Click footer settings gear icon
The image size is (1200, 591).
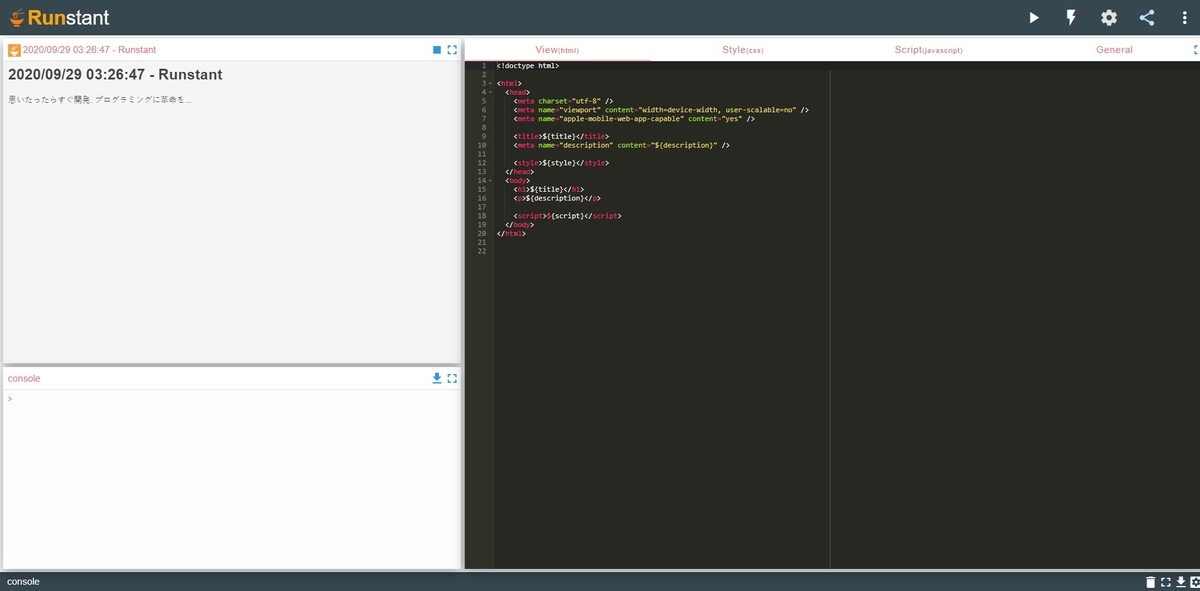pyautogui.click(x=1195, y=581)
